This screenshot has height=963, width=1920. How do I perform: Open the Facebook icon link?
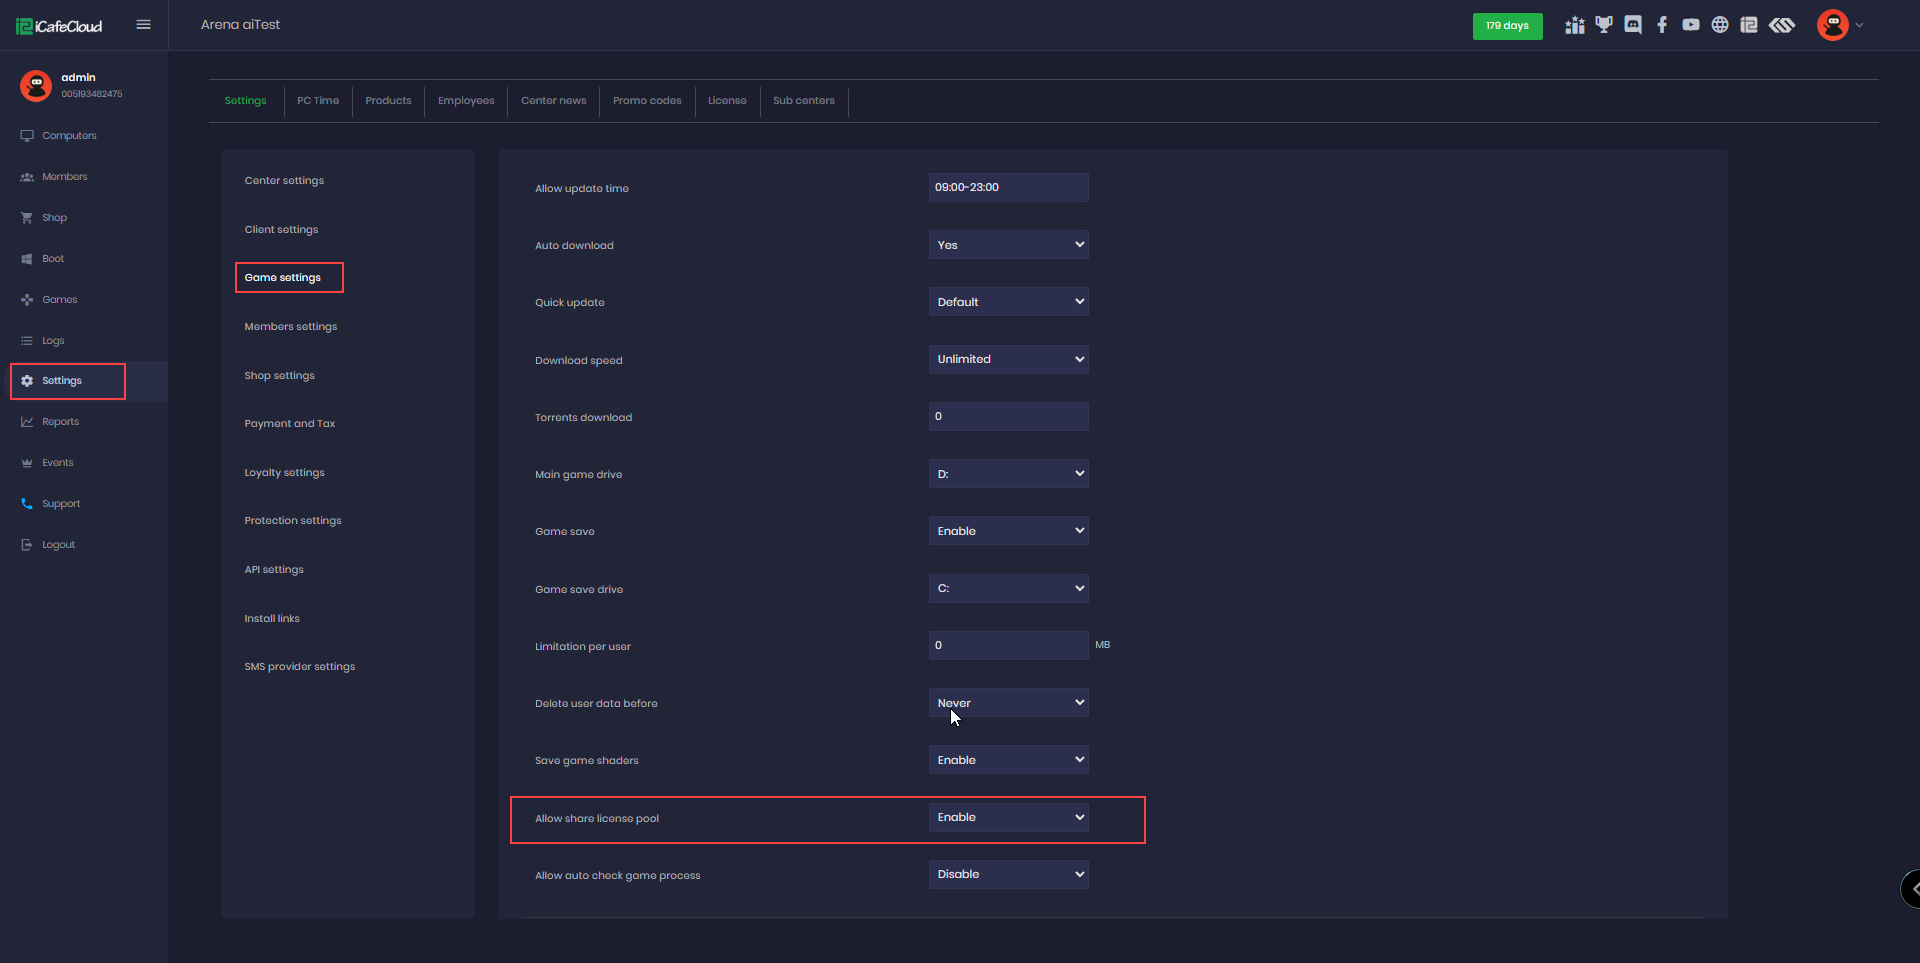[1662, 25]
